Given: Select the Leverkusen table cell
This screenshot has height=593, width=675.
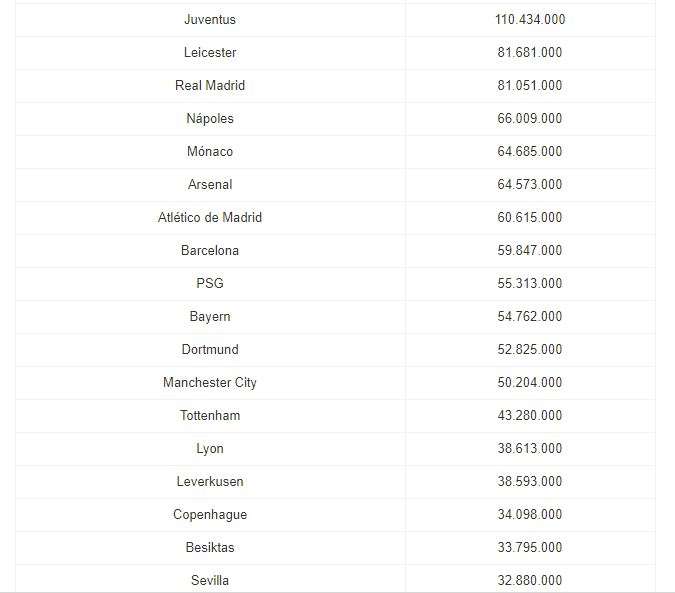Looking at the screenshot, I should [x=210, y=481].
